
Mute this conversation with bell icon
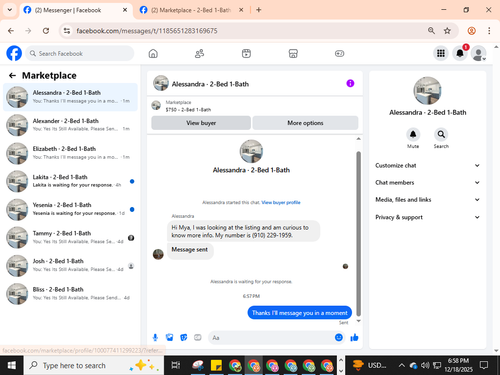(x=413, y=135)
